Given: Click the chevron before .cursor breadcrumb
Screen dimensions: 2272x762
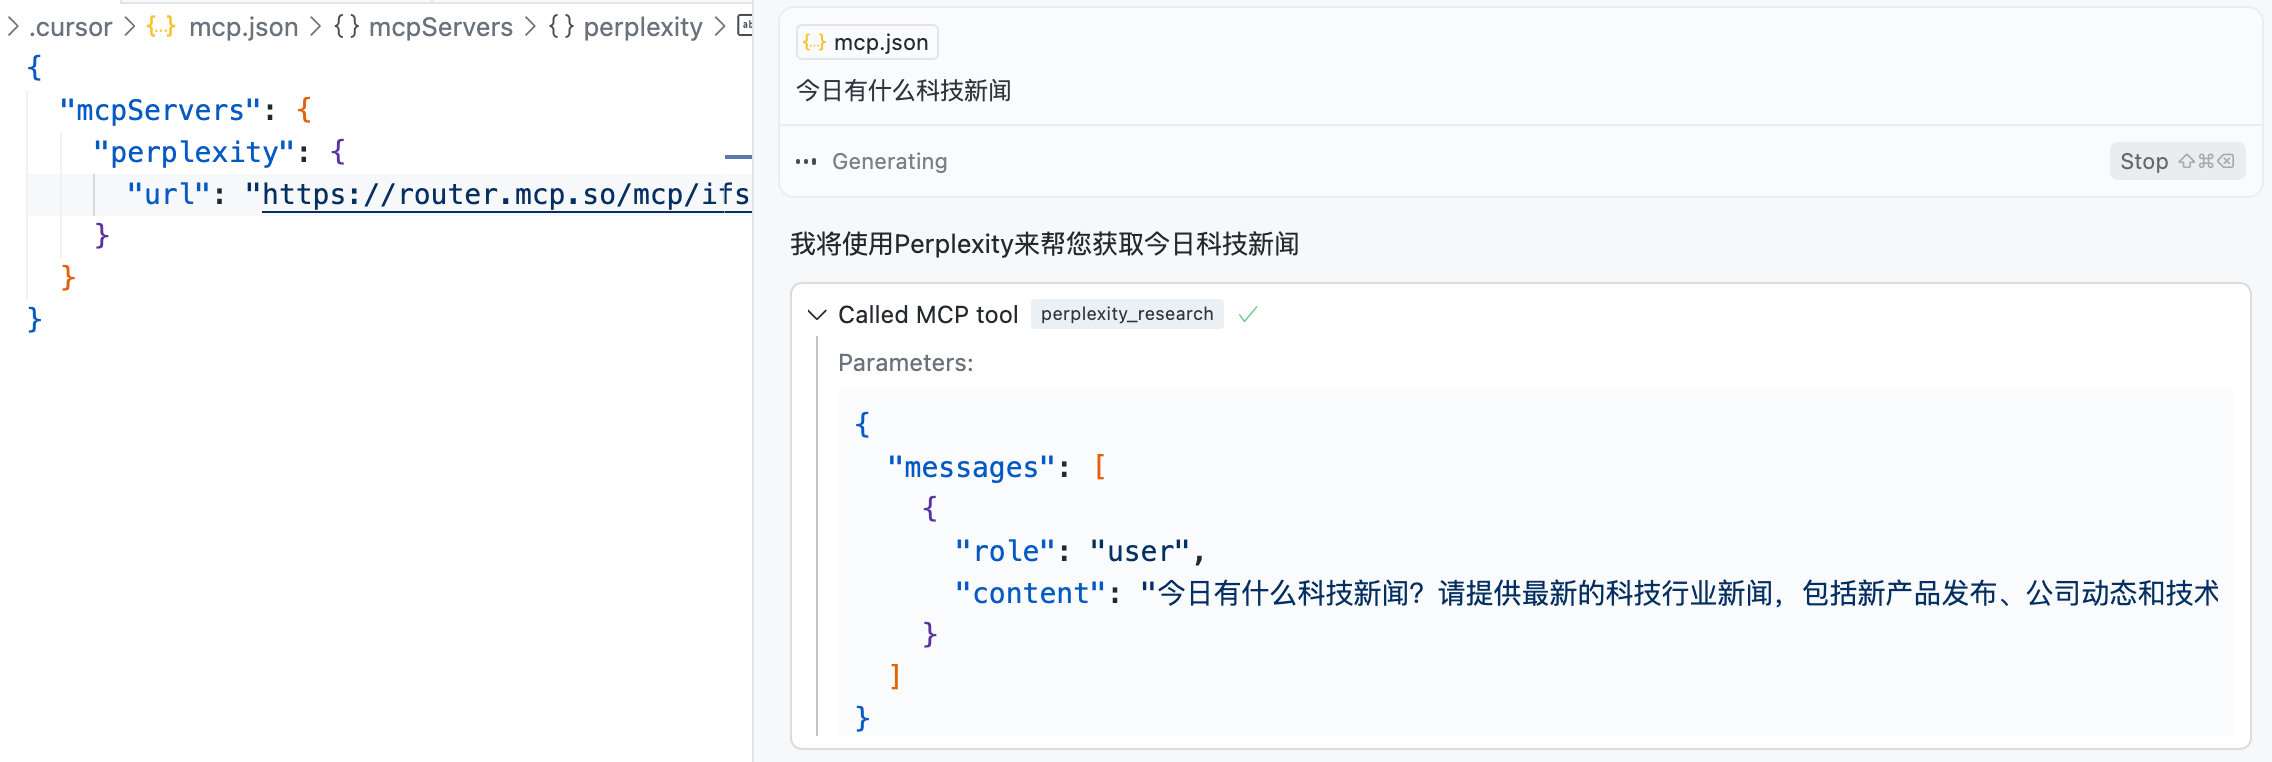Looking at the screenshot, I should (13, 27).
